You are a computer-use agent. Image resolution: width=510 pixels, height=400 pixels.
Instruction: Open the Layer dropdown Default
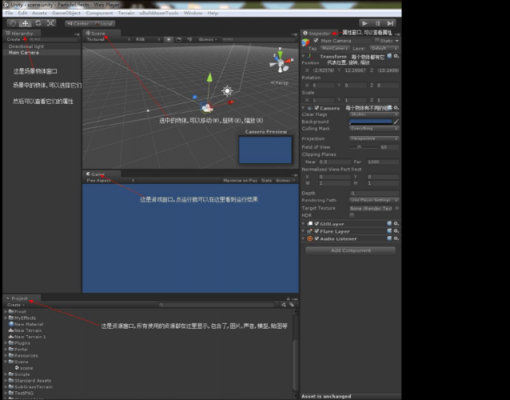point(384,48)
